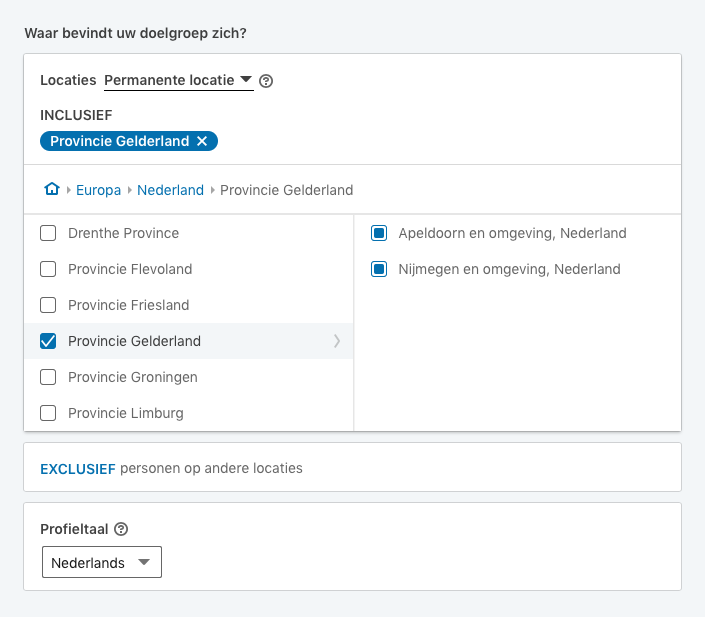This screenshot has height=617, width=705.
Task: Select the Provincie Groningen checkbox
Action: pyautogui.click(x=48, y=377)
